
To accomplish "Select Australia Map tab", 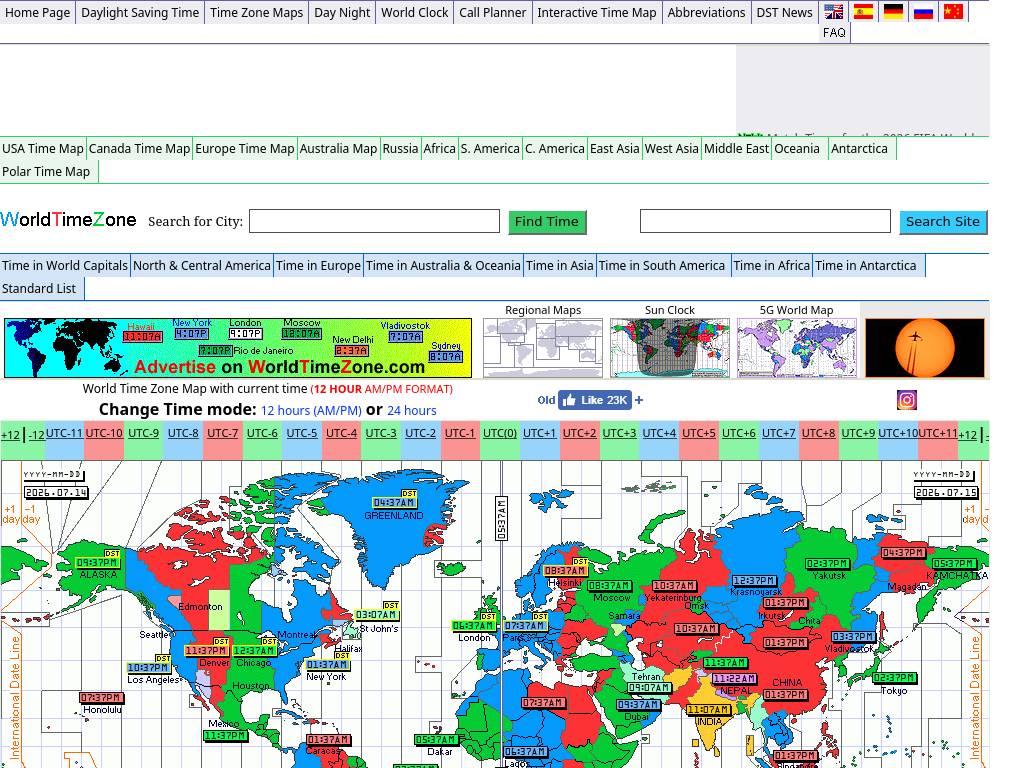I will 338,149.
